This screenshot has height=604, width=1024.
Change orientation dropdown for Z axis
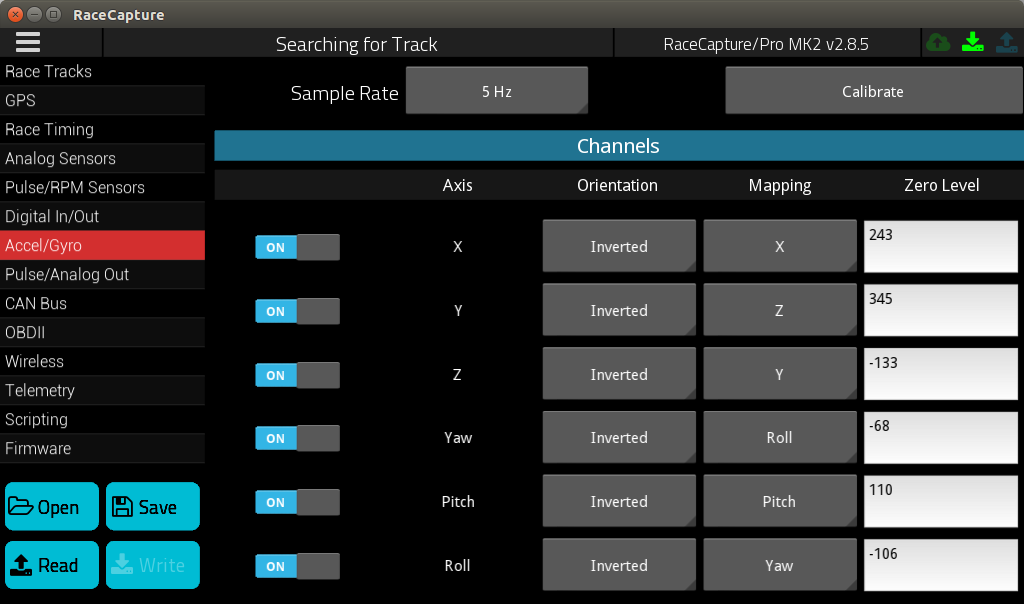[618, 374]
